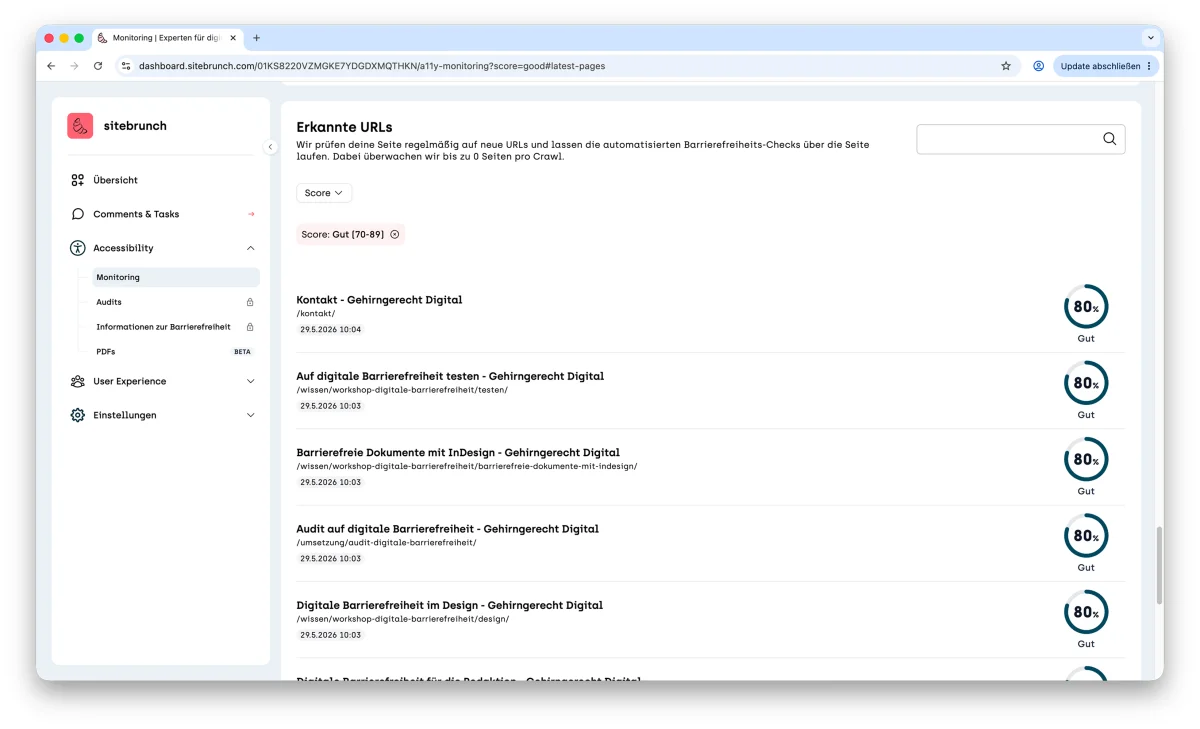Click the 80% score ring for Design entry
Screen dimensions: 1200x729
1086,612
